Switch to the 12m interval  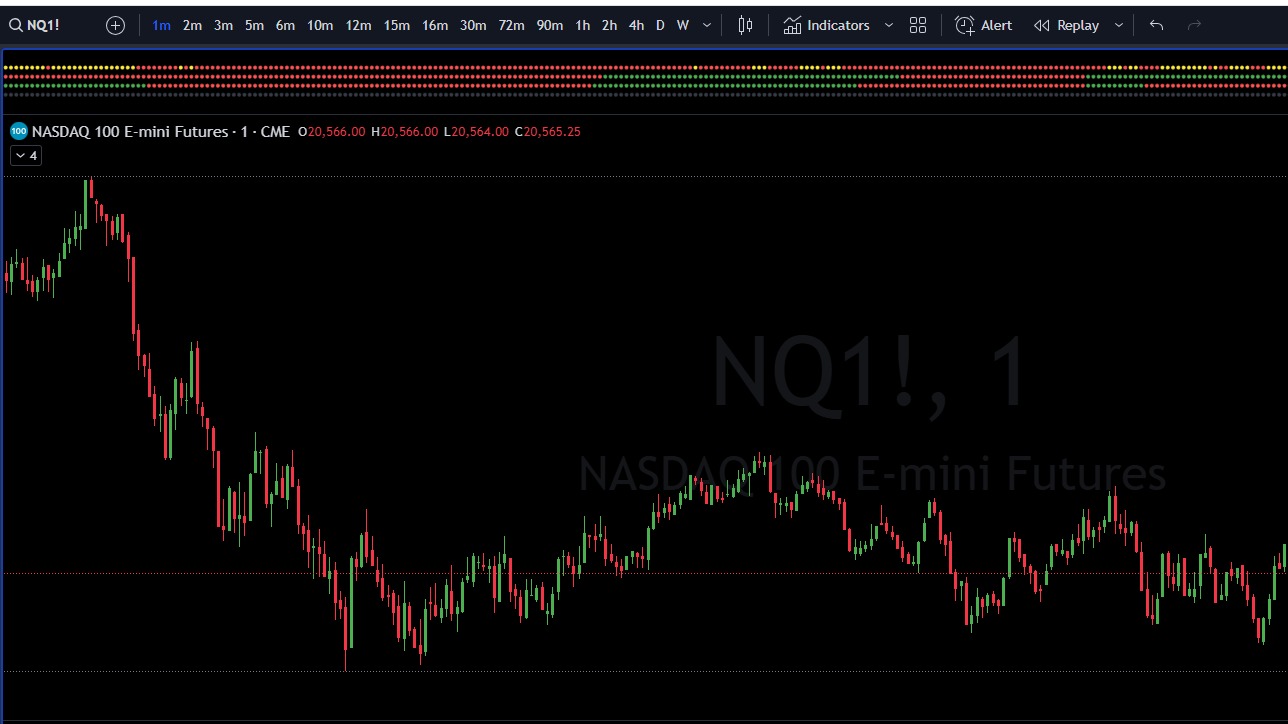coord(358,25)
